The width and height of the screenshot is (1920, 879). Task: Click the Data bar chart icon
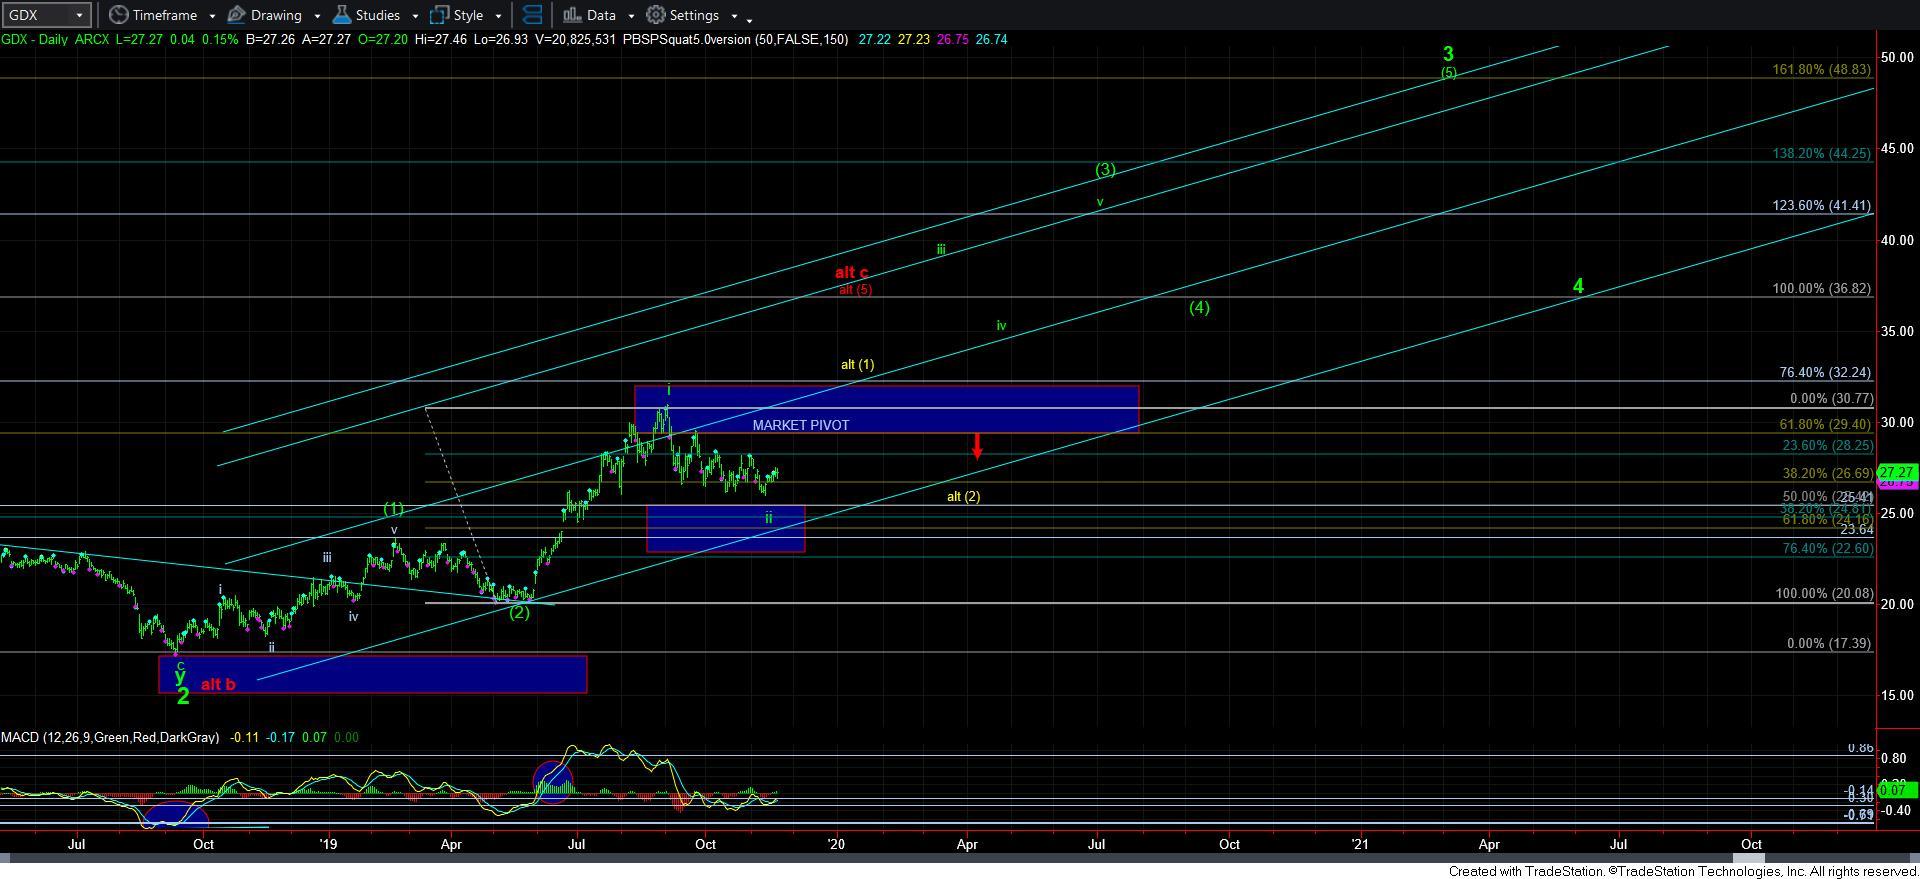(x=572, y=15)
